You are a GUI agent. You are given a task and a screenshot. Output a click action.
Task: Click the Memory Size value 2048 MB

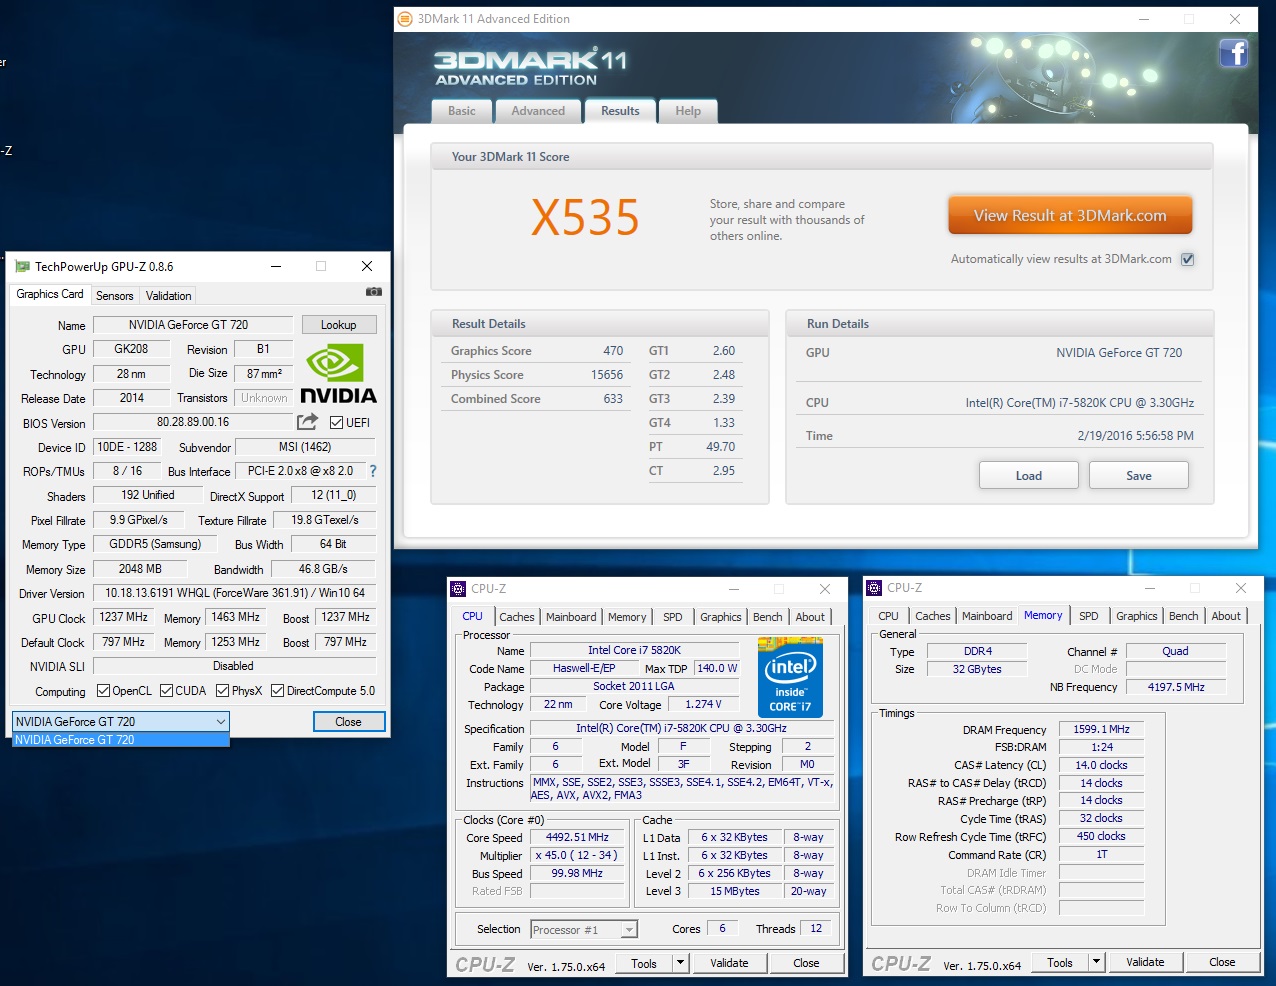pyautogui.click(x=140, y=569)
